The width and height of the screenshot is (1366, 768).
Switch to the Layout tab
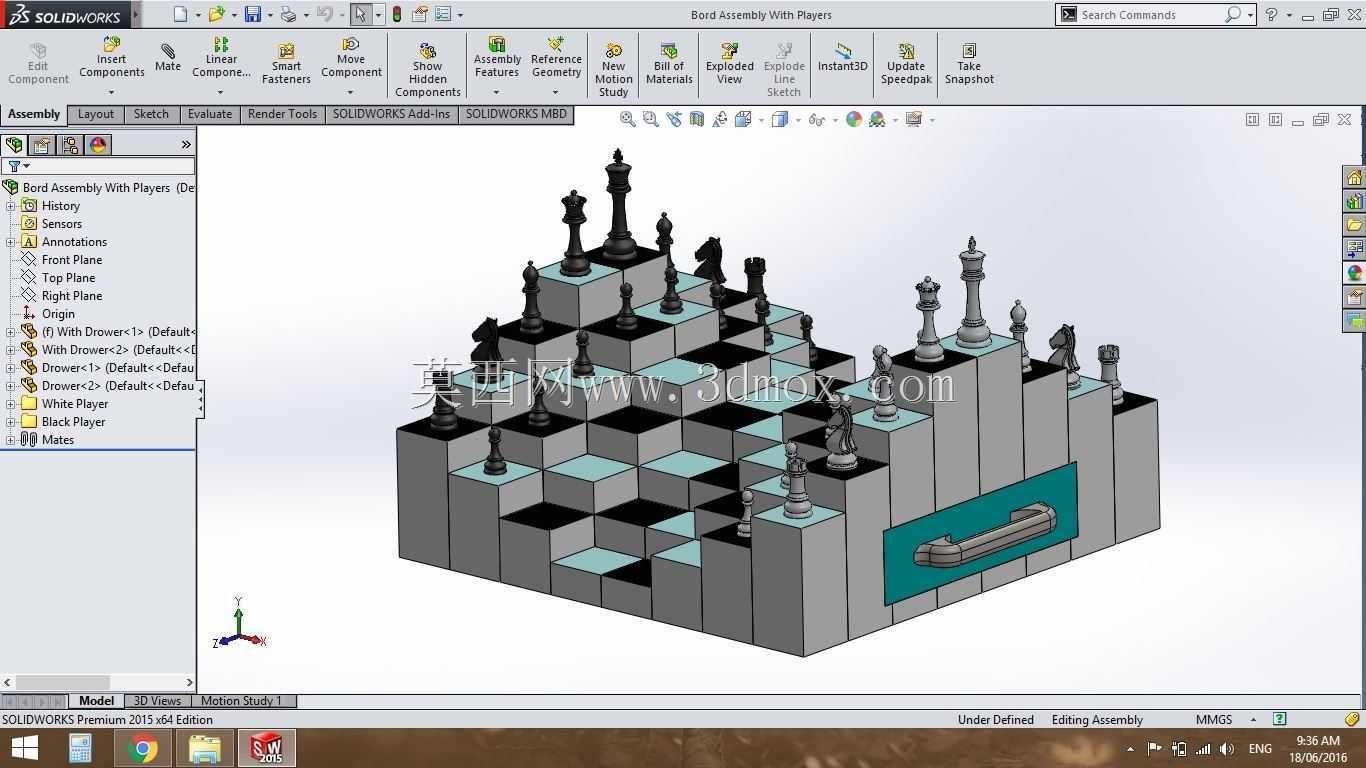[x=96, y=114]
